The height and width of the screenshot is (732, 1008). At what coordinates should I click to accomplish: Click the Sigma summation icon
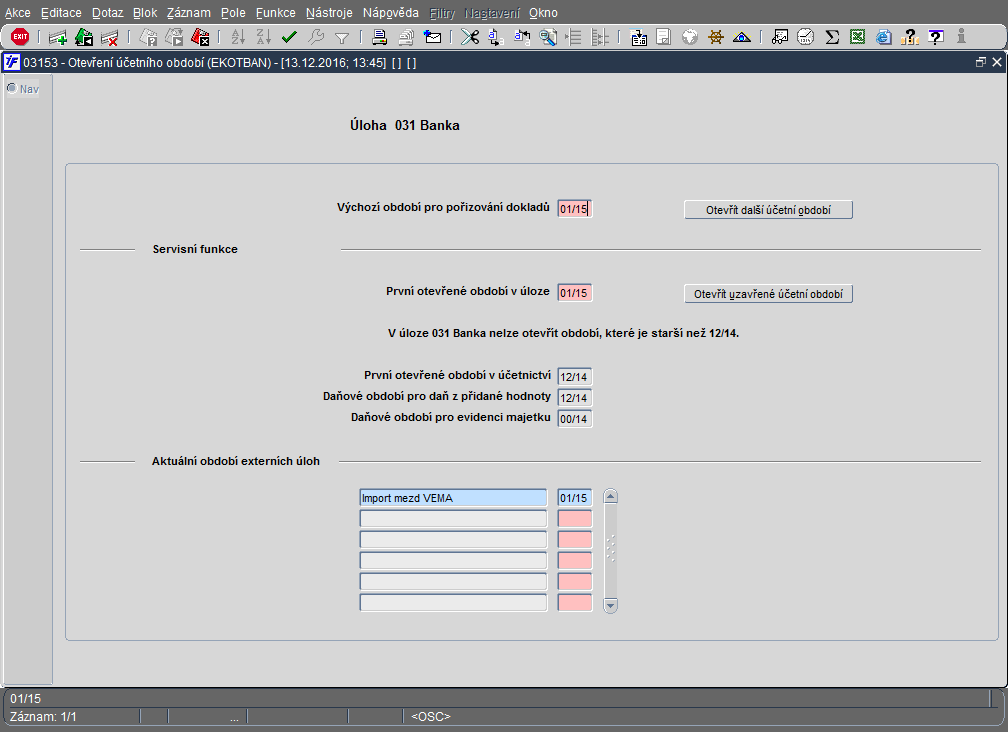click(x=832, y=37)
